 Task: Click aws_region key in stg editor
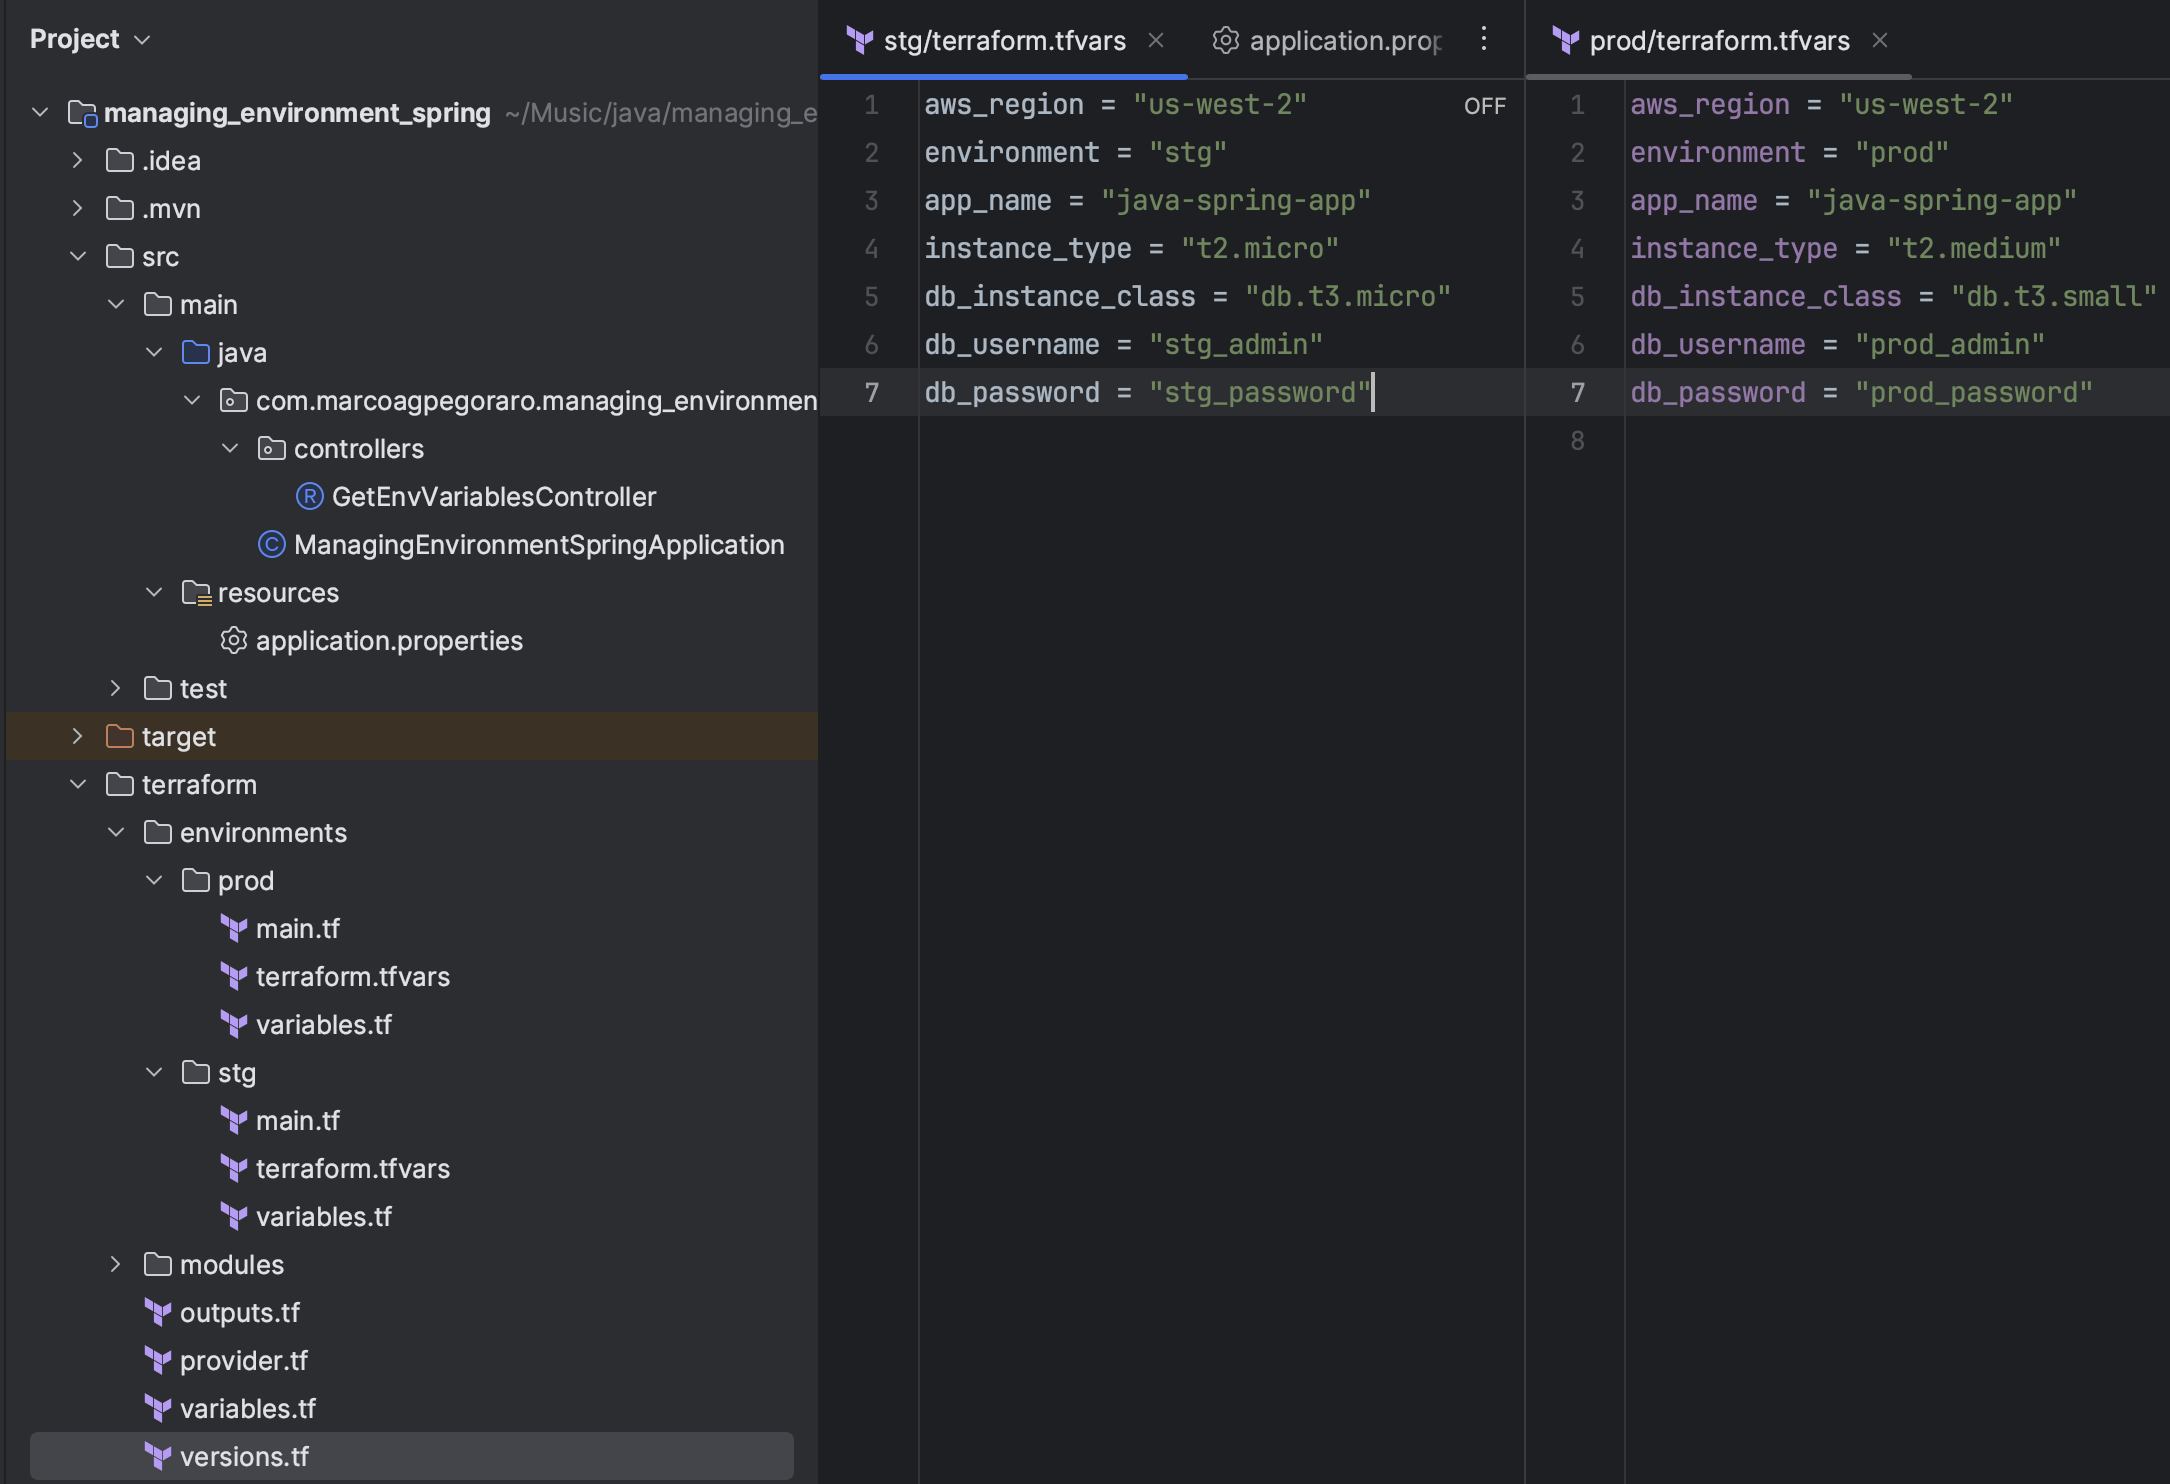[x=1004, y=104]
